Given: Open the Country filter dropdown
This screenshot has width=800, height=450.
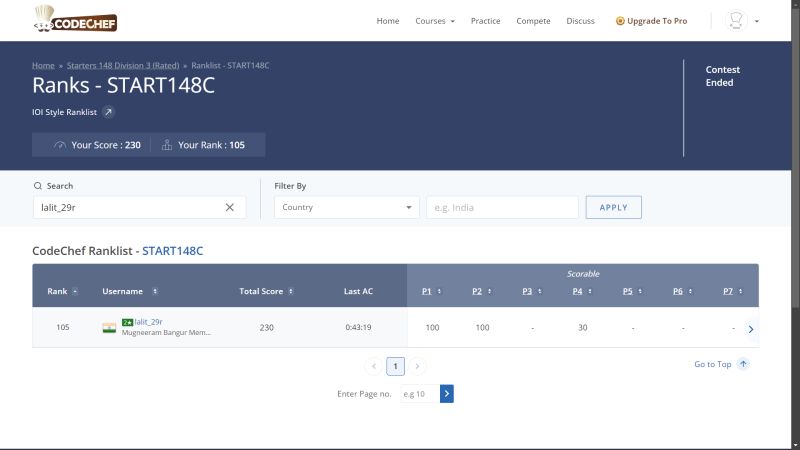Looking at the screenshot, I should [346, 207].
